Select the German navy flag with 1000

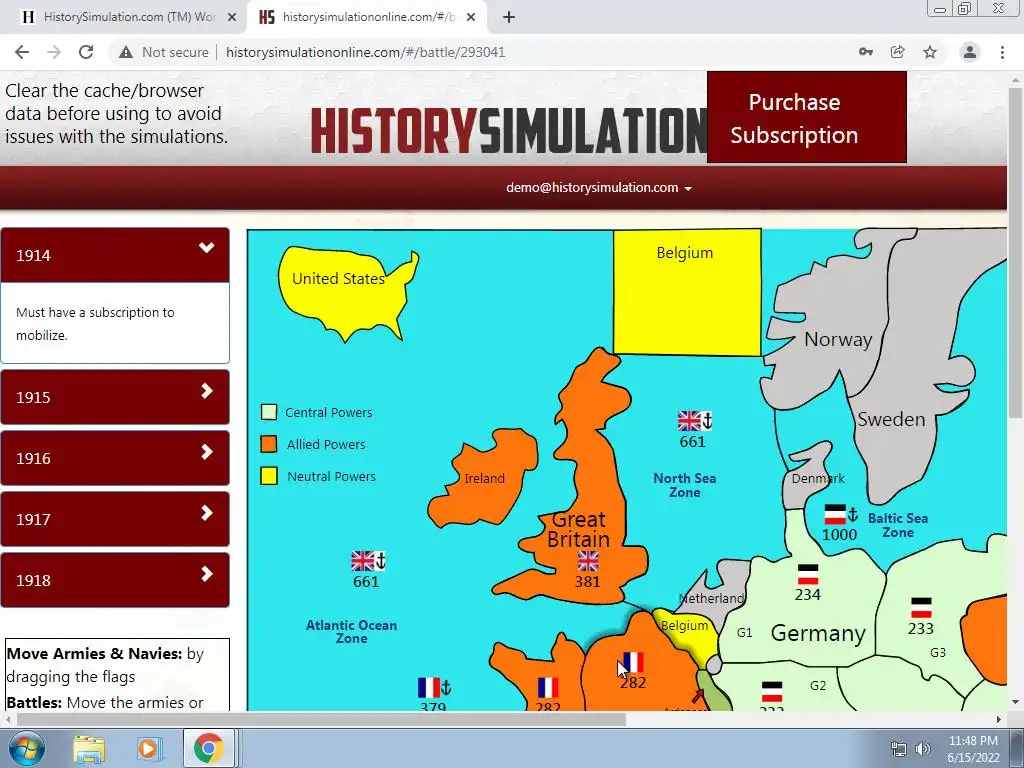[x=840, y=515]
